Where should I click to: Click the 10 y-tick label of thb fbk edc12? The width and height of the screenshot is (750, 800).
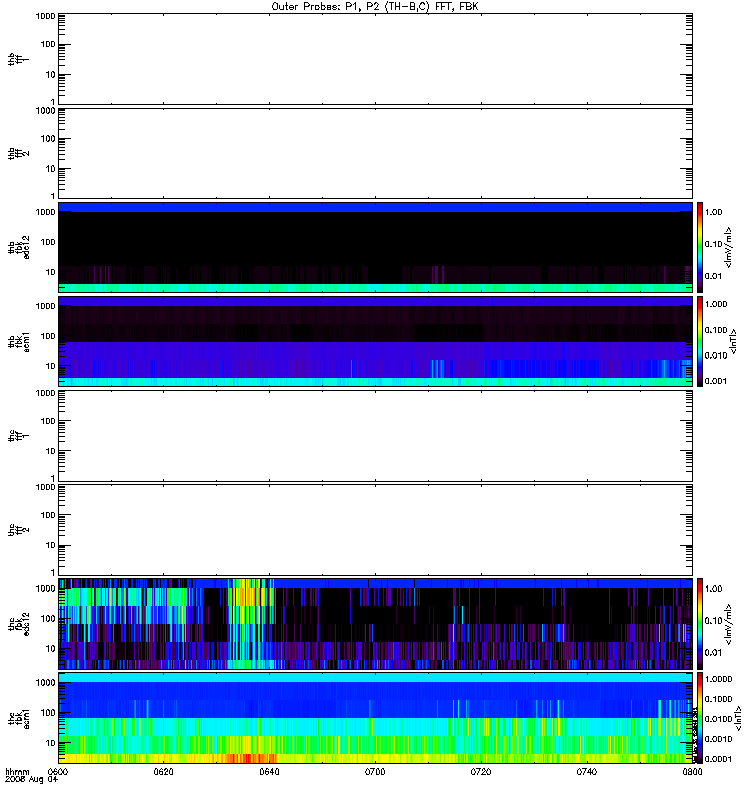pyautogui.click(x=51, y=272)
